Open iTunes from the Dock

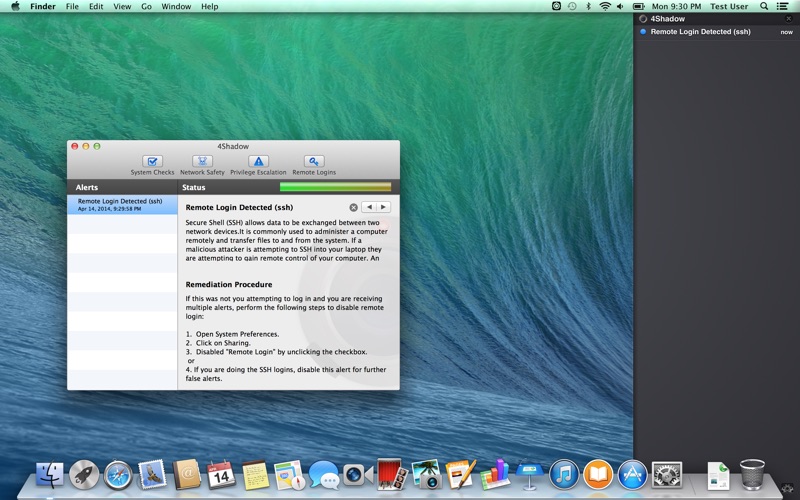[x=564, y=474]
